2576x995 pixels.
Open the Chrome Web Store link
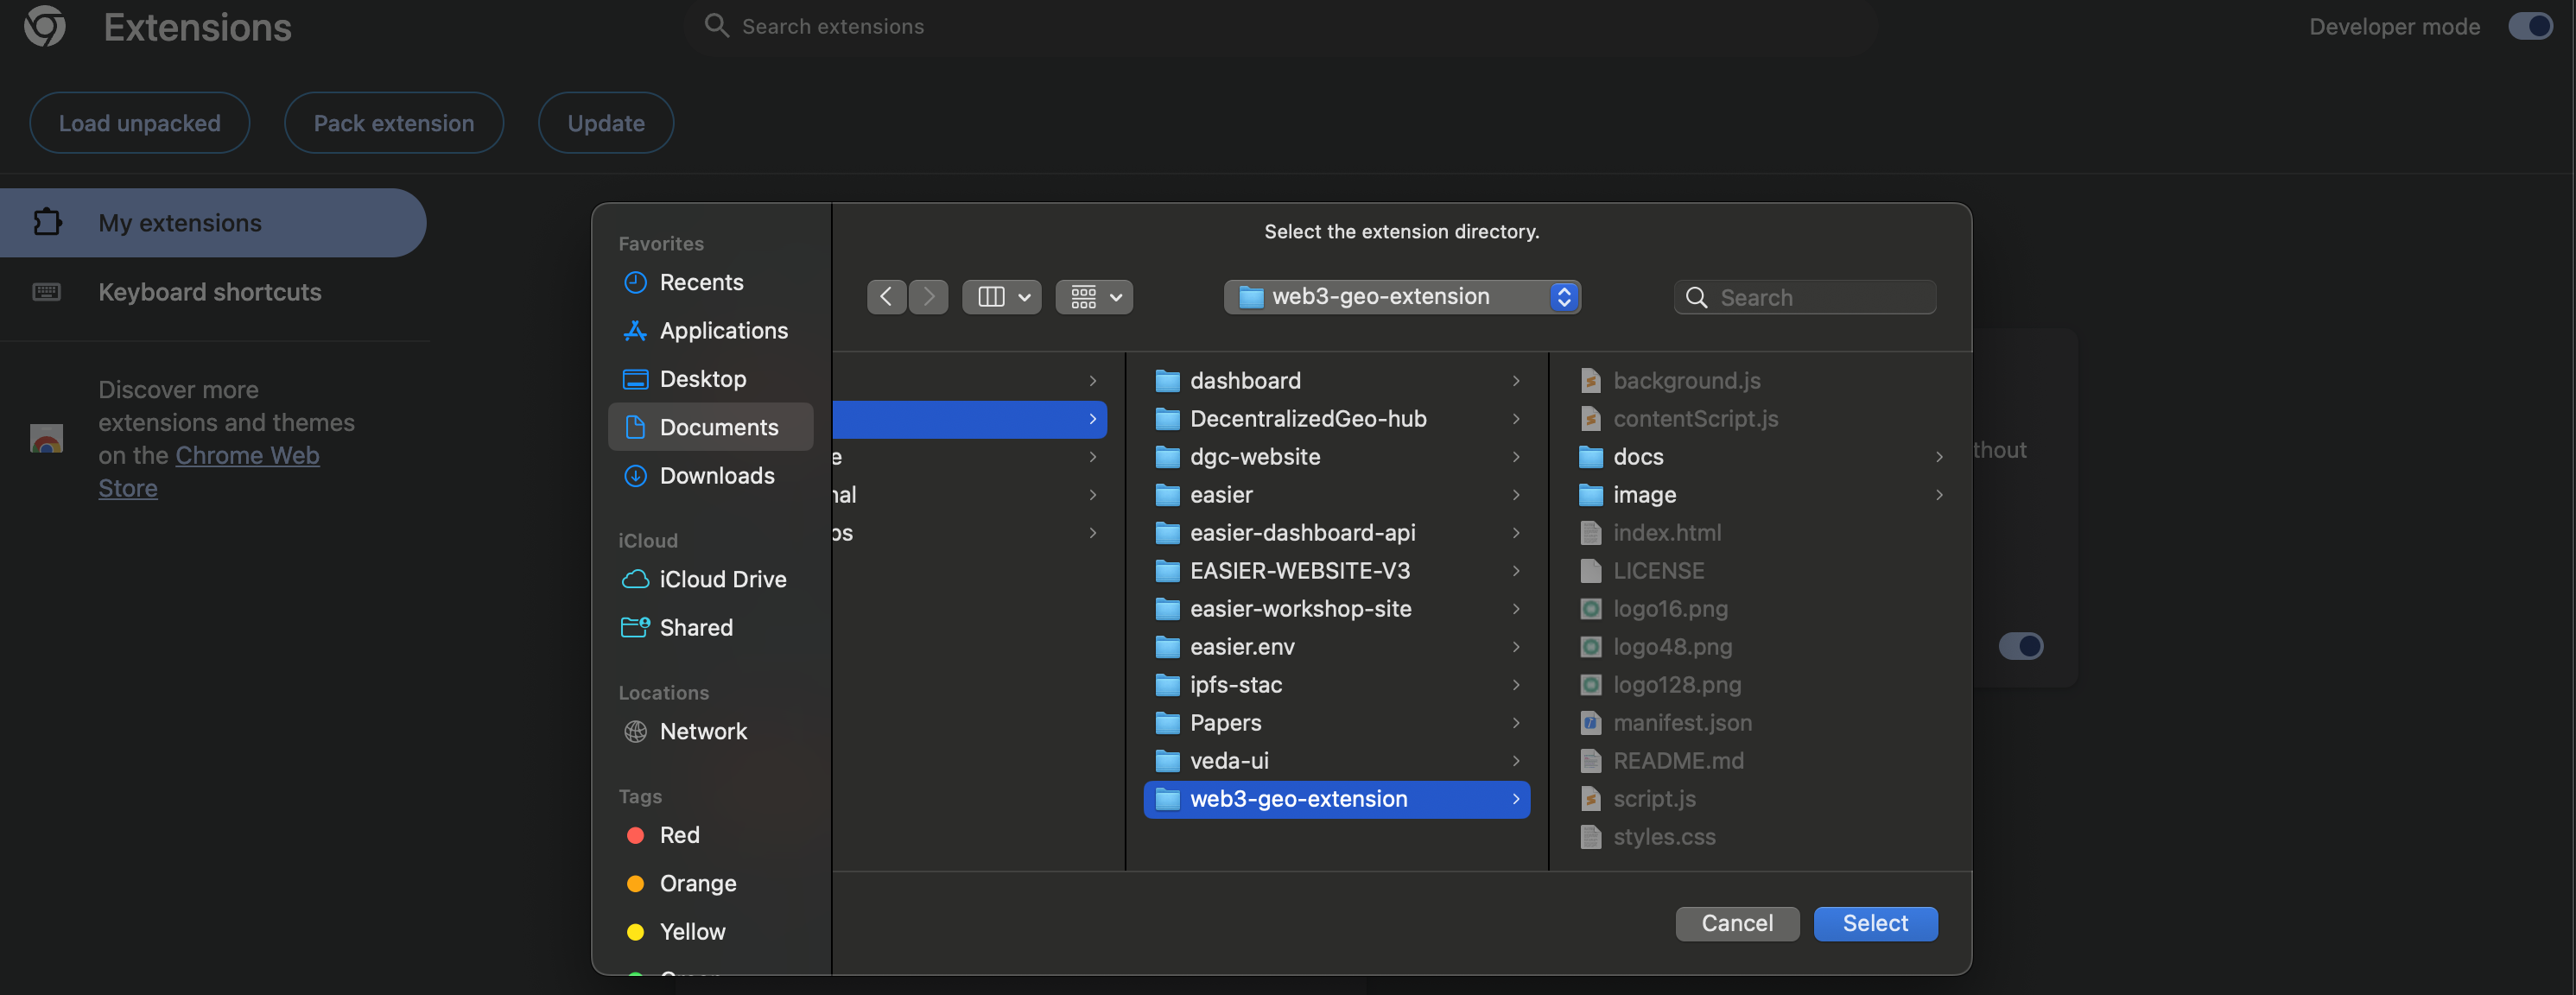point(247,456)
